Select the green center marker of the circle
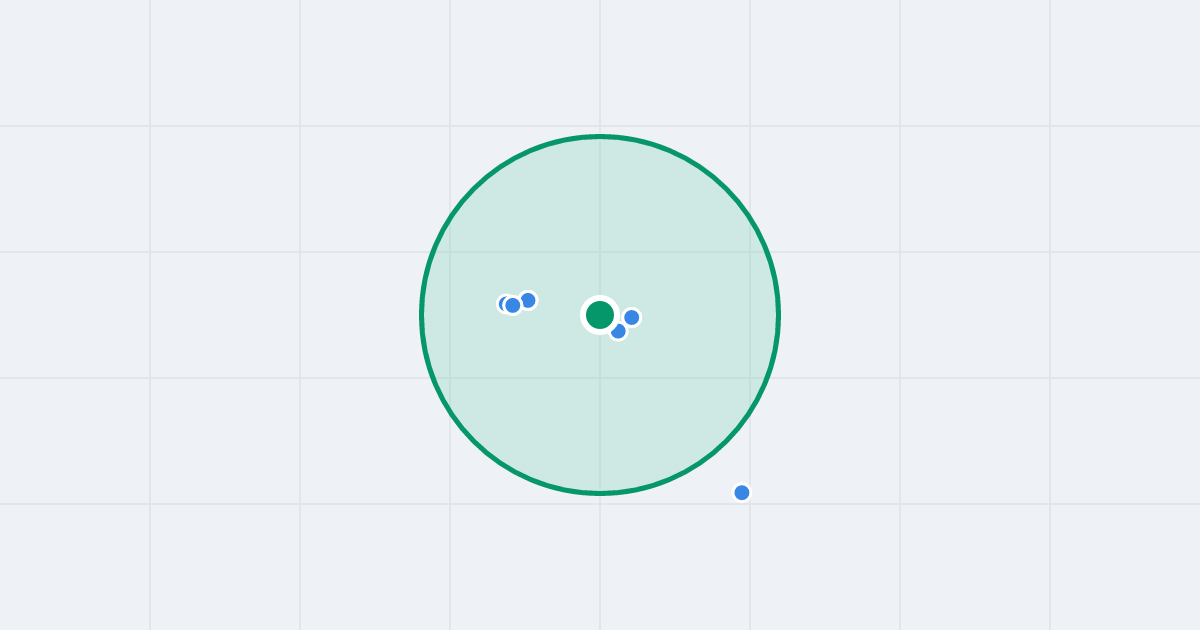The image size is (1200, 630). coord(600,315)
